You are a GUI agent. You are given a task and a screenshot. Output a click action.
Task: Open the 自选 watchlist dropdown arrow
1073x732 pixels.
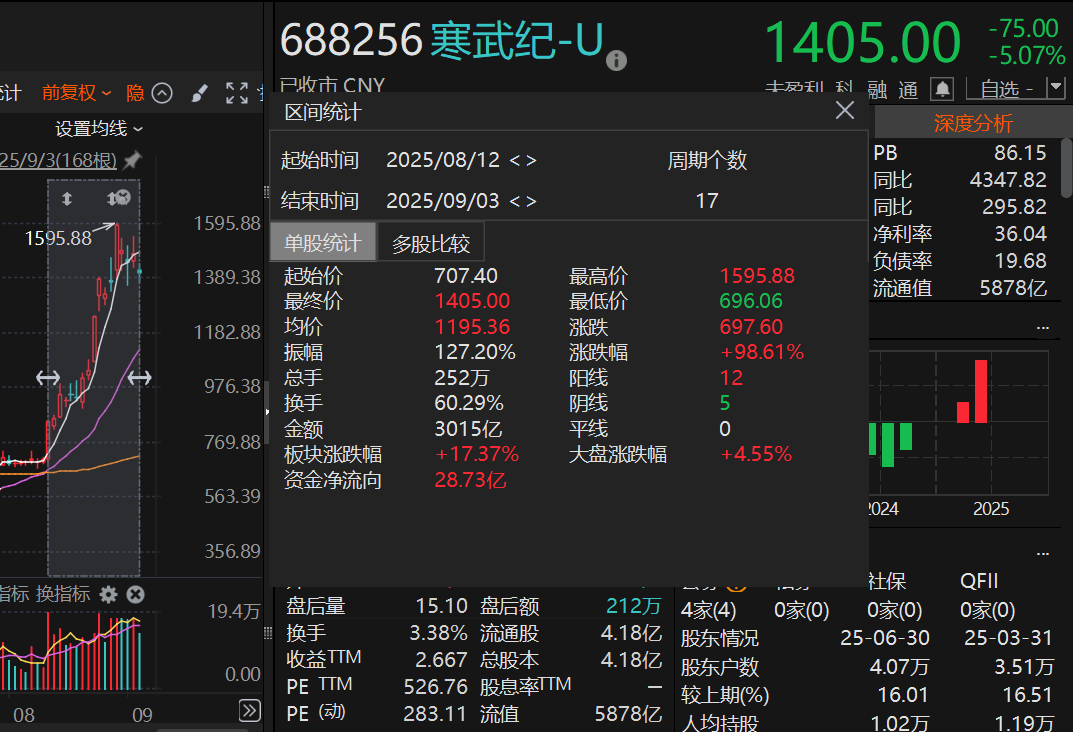click(x=1055, y=88)
